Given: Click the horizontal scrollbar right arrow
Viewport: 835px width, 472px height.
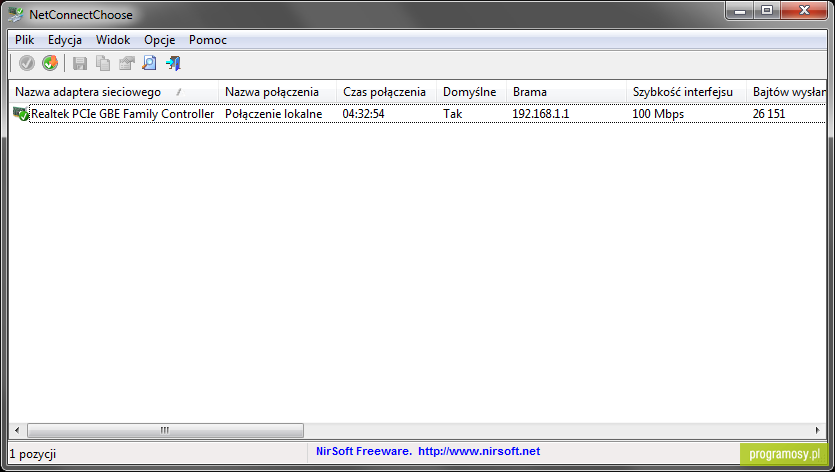Looking at the screenshot, I should [x=818, y=430].
